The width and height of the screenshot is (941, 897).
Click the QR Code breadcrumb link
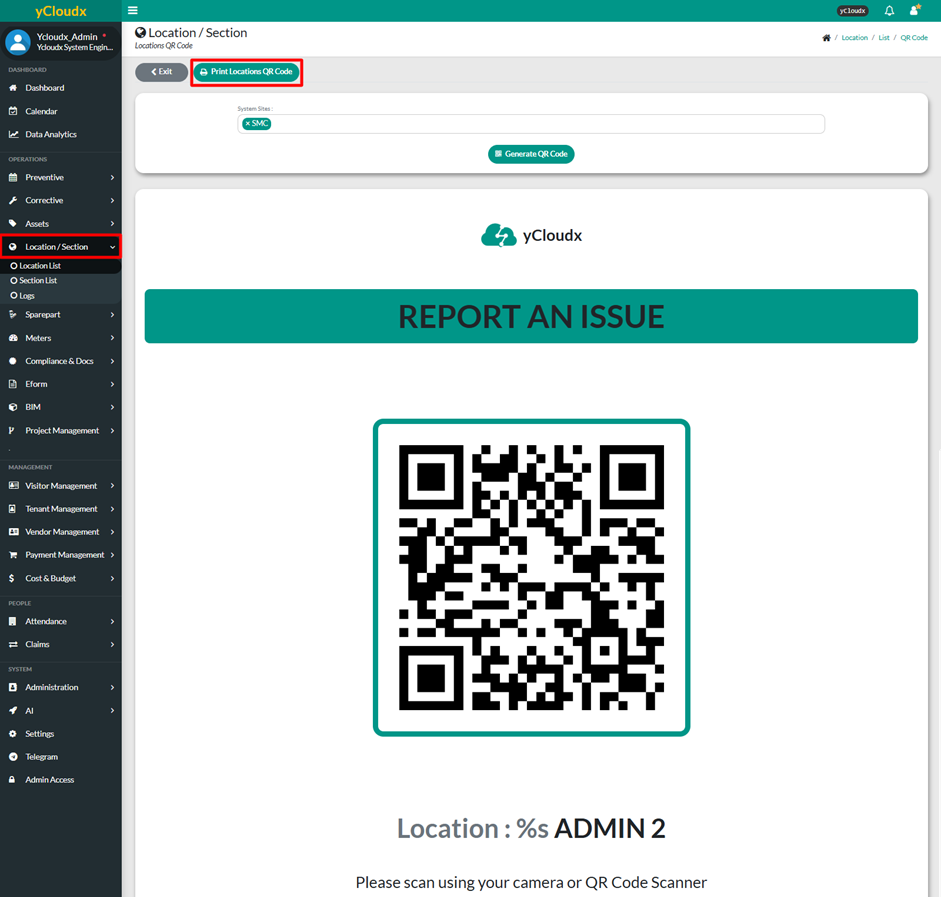913,38
